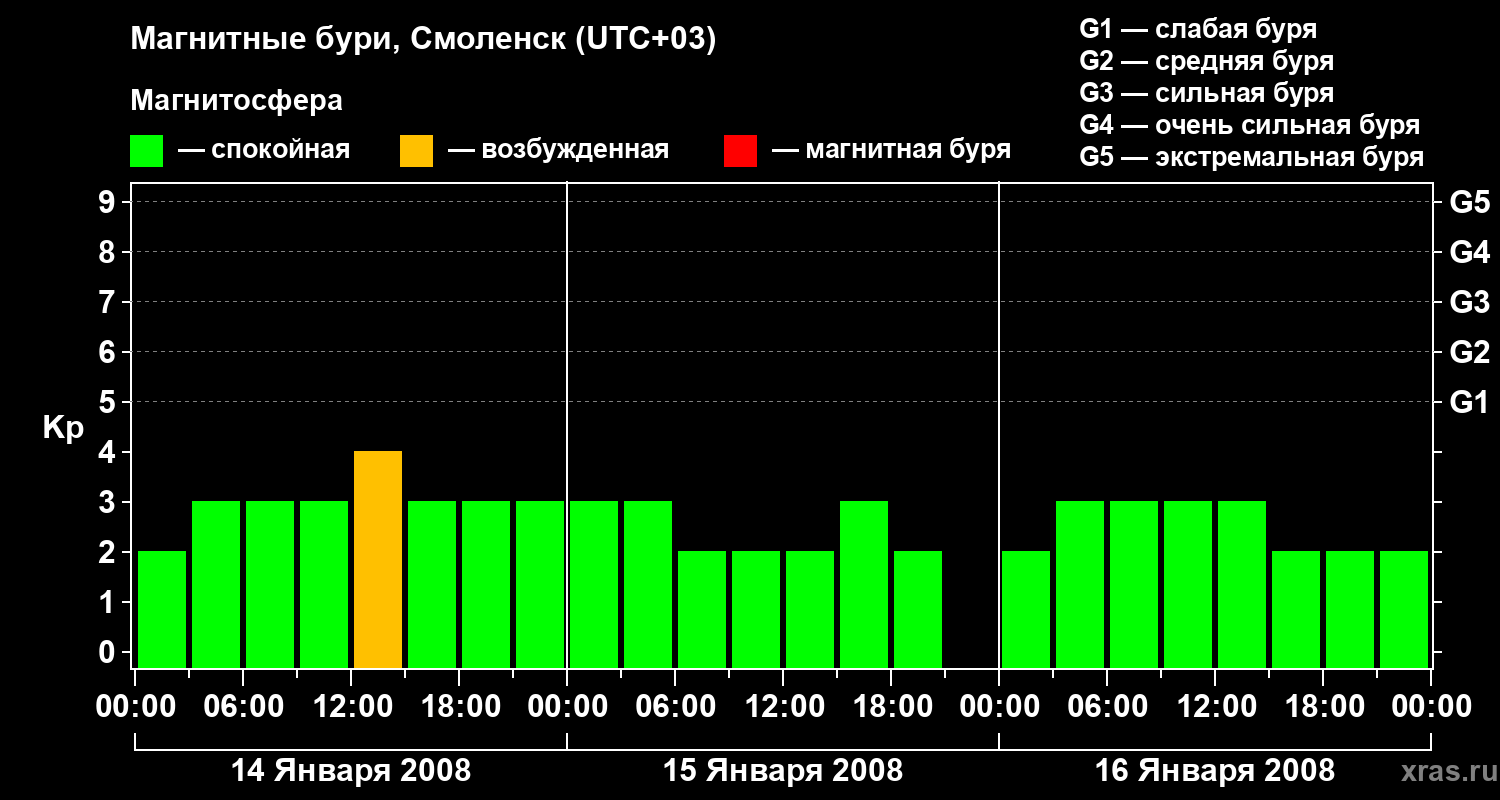The width and height of the screenshot is (1500, 800).
Task: Click the Магнитосфера legend heading
Action: (x=236, y=101)
